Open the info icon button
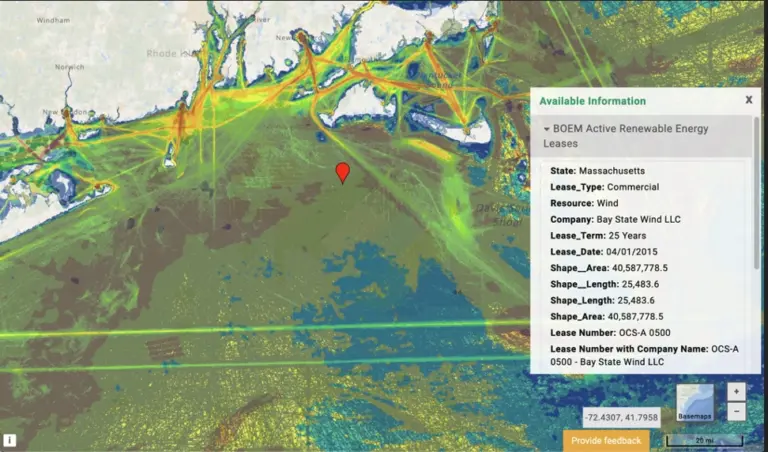768x452 pixels. coord(9,440)
